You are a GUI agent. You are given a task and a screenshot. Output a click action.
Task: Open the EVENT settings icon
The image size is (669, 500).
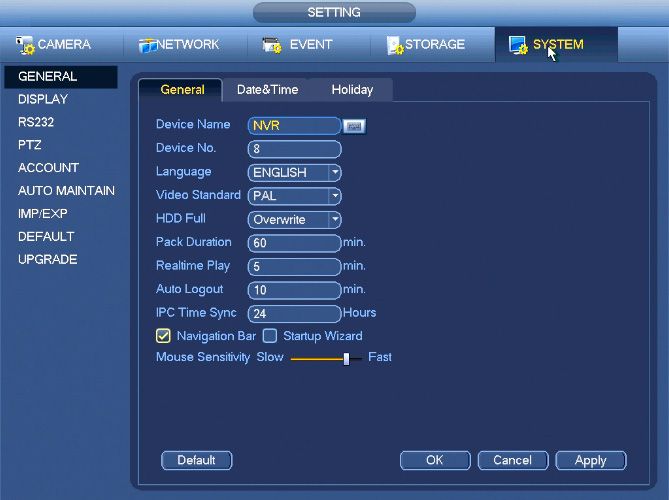pos(272,45)
